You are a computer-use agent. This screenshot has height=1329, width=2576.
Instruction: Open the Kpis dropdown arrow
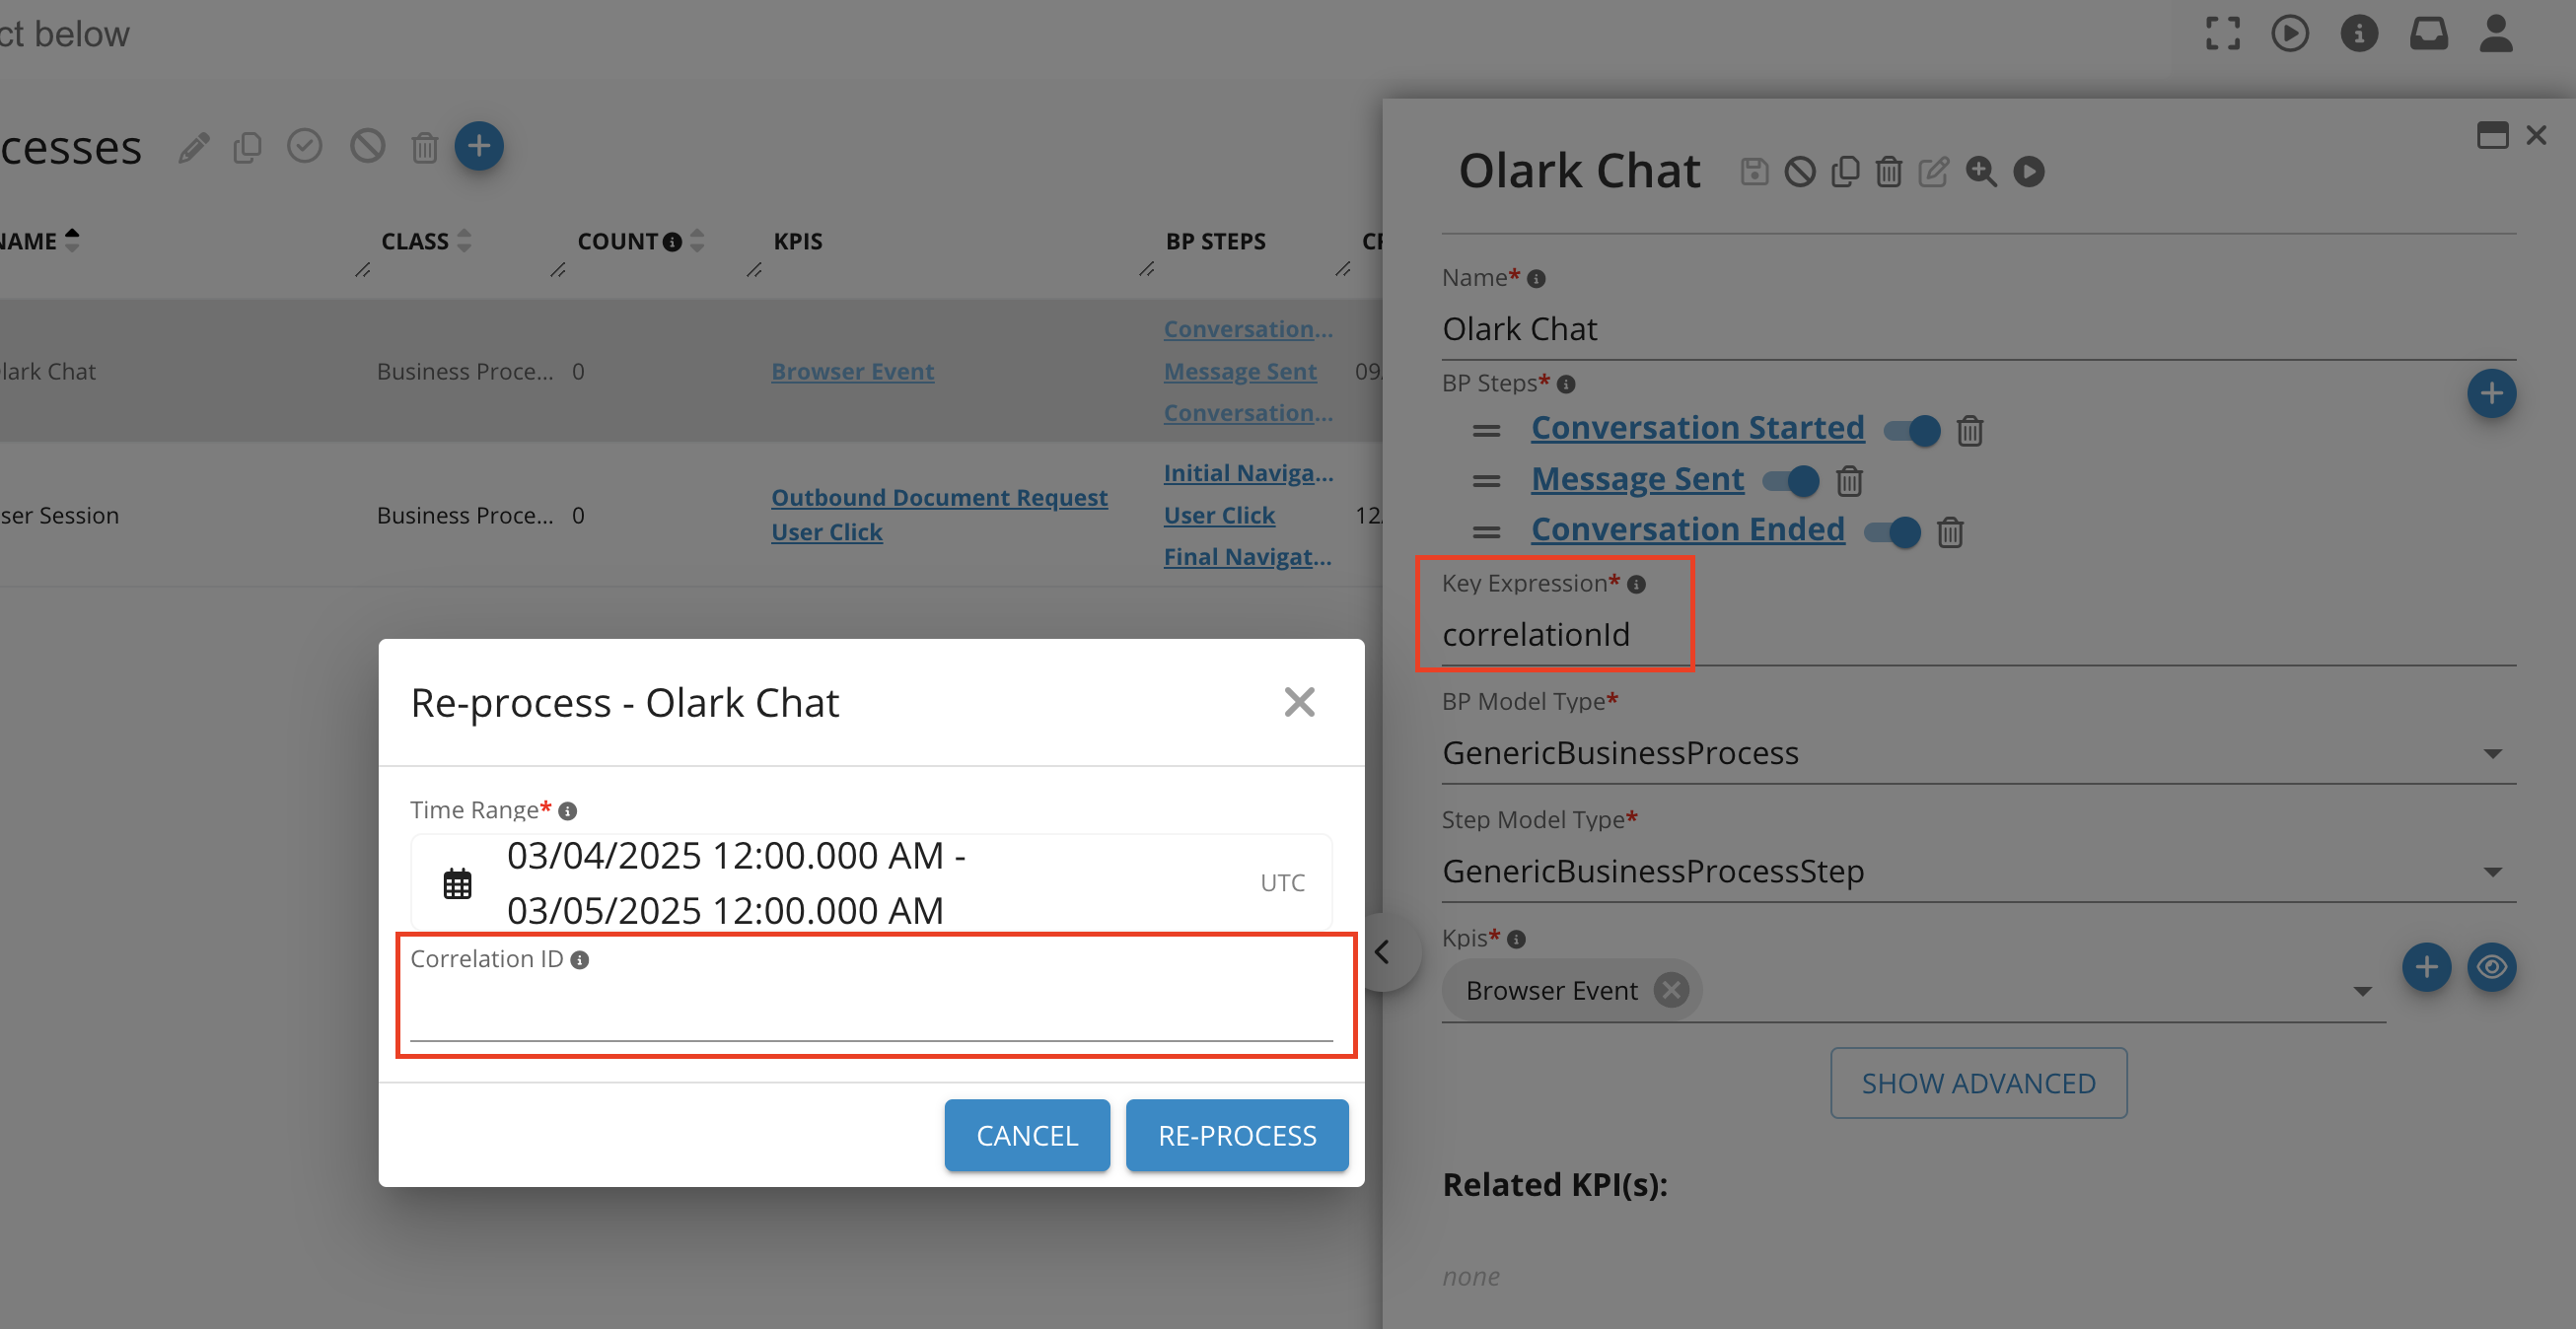(x=2362, y=991)
